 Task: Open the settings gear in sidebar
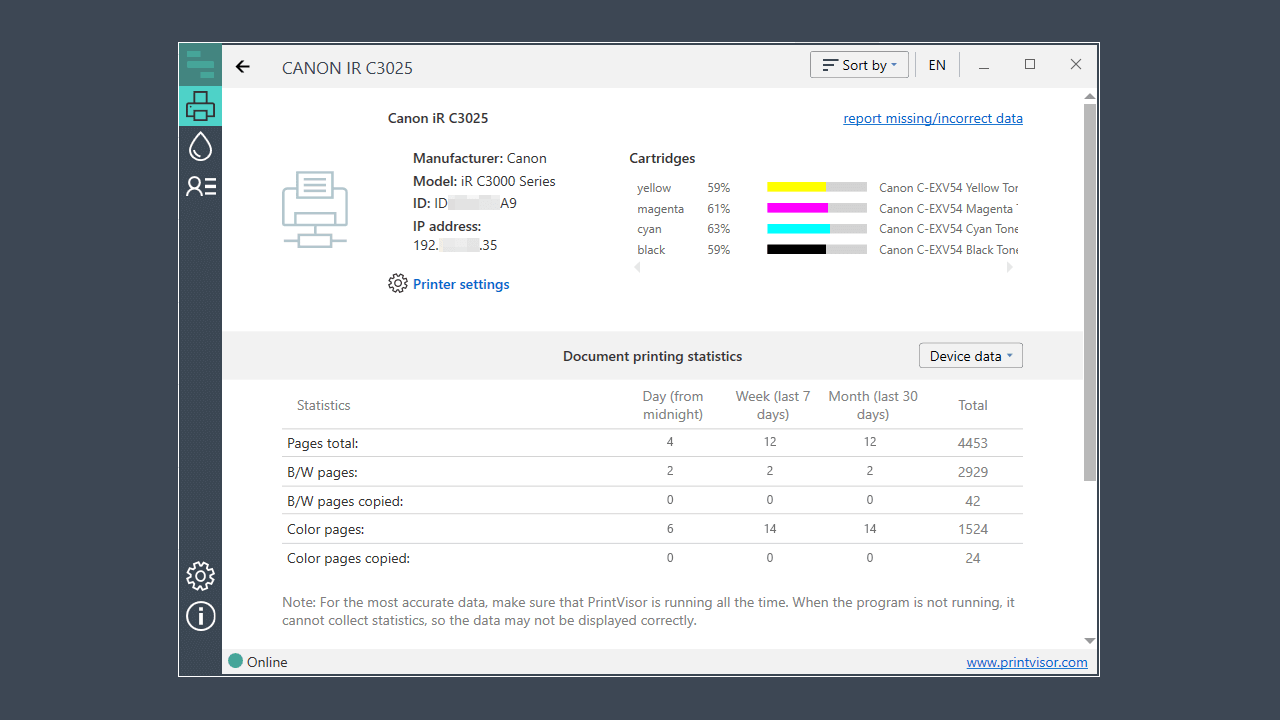[x=200, y=576]
